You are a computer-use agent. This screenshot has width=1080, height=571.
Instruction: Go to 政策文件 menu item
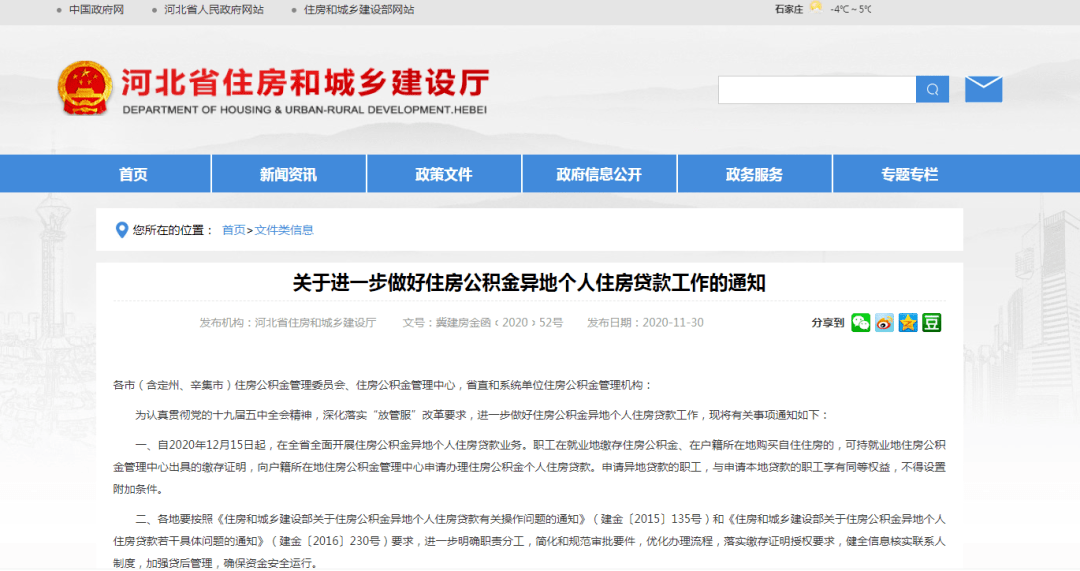point(444,174)
